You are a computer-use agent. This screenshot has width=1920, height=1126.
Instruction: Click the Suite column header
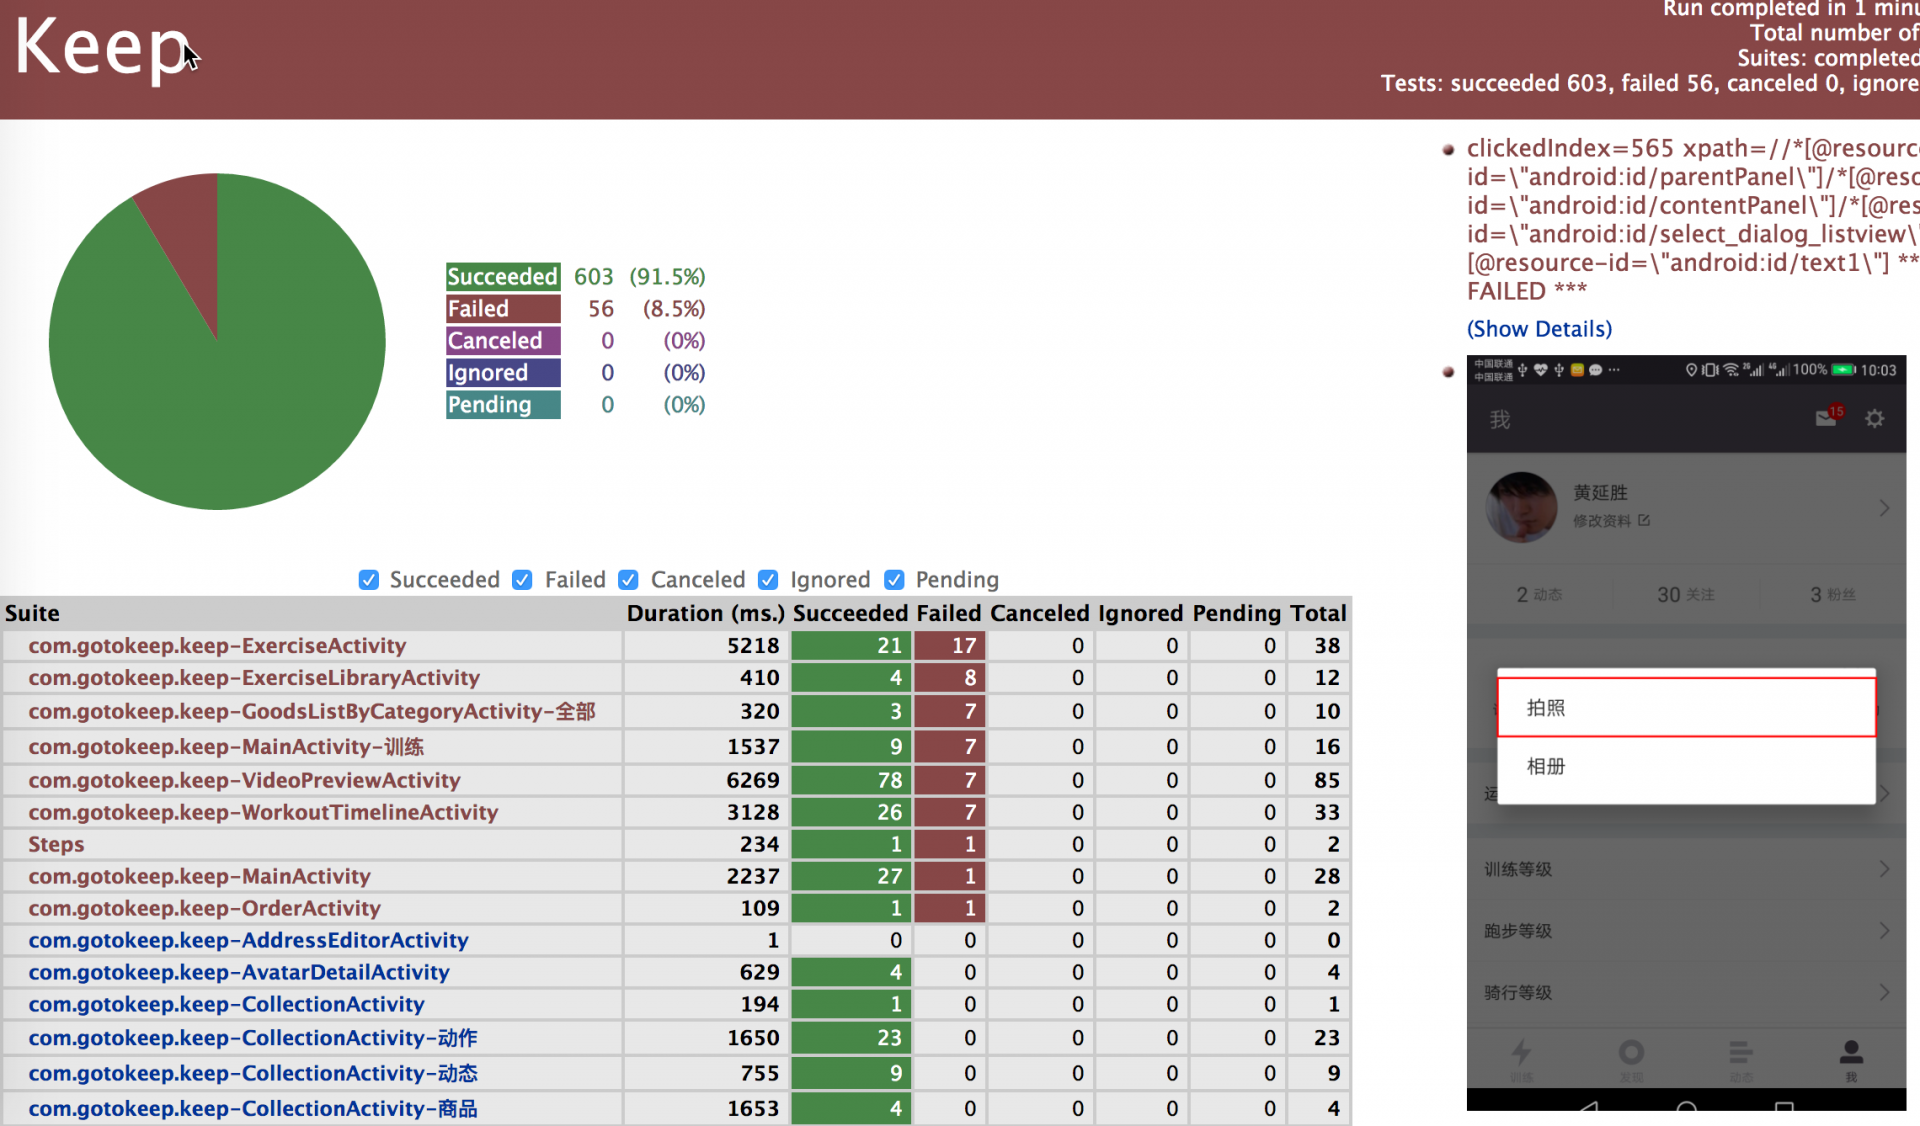point(32,613)
